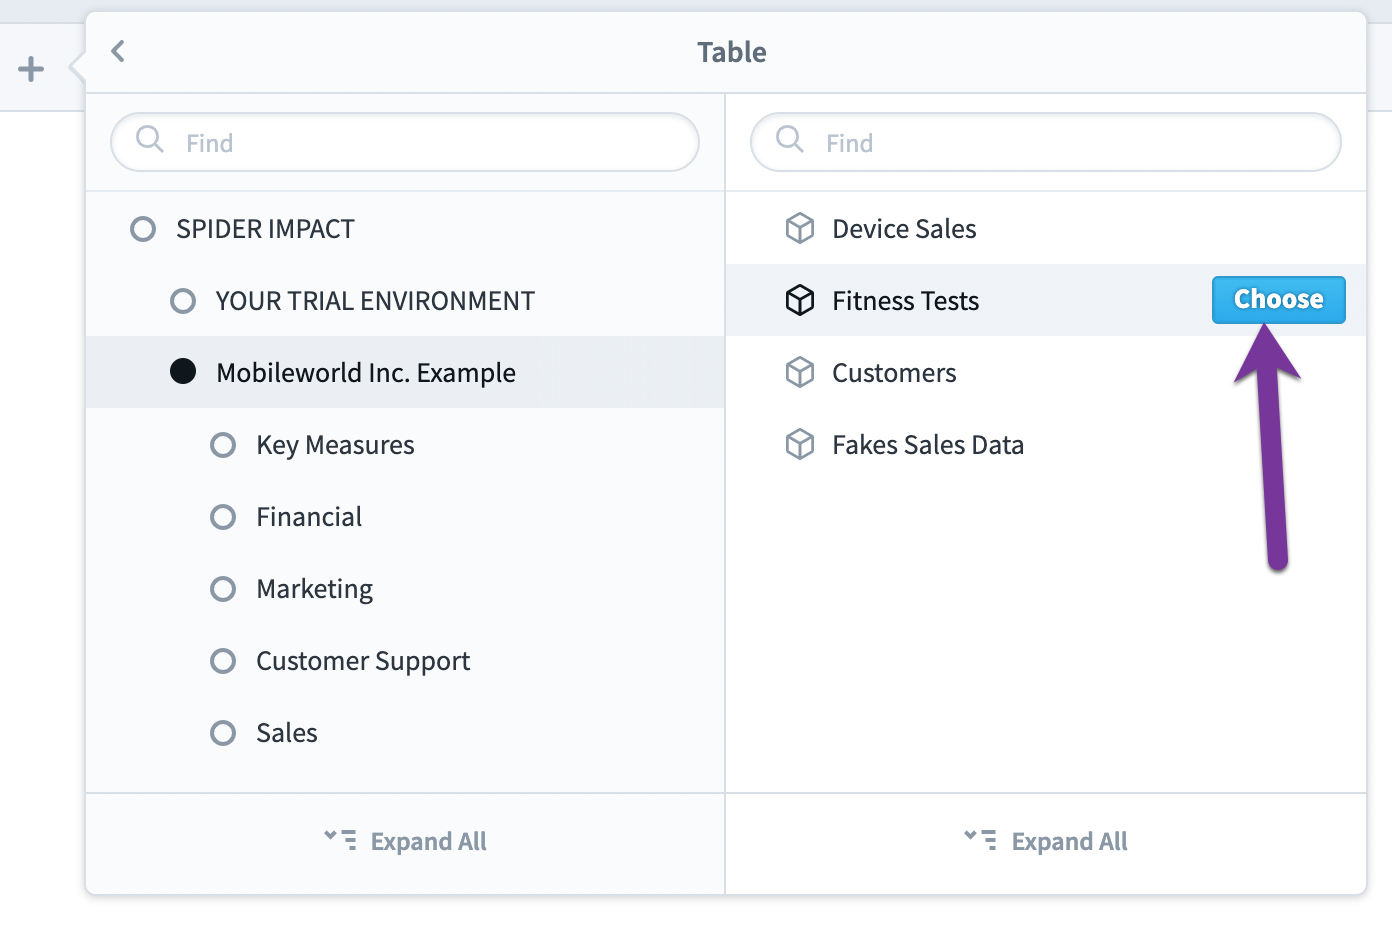Expand all items in the right panel

[x=1046, y=841]
